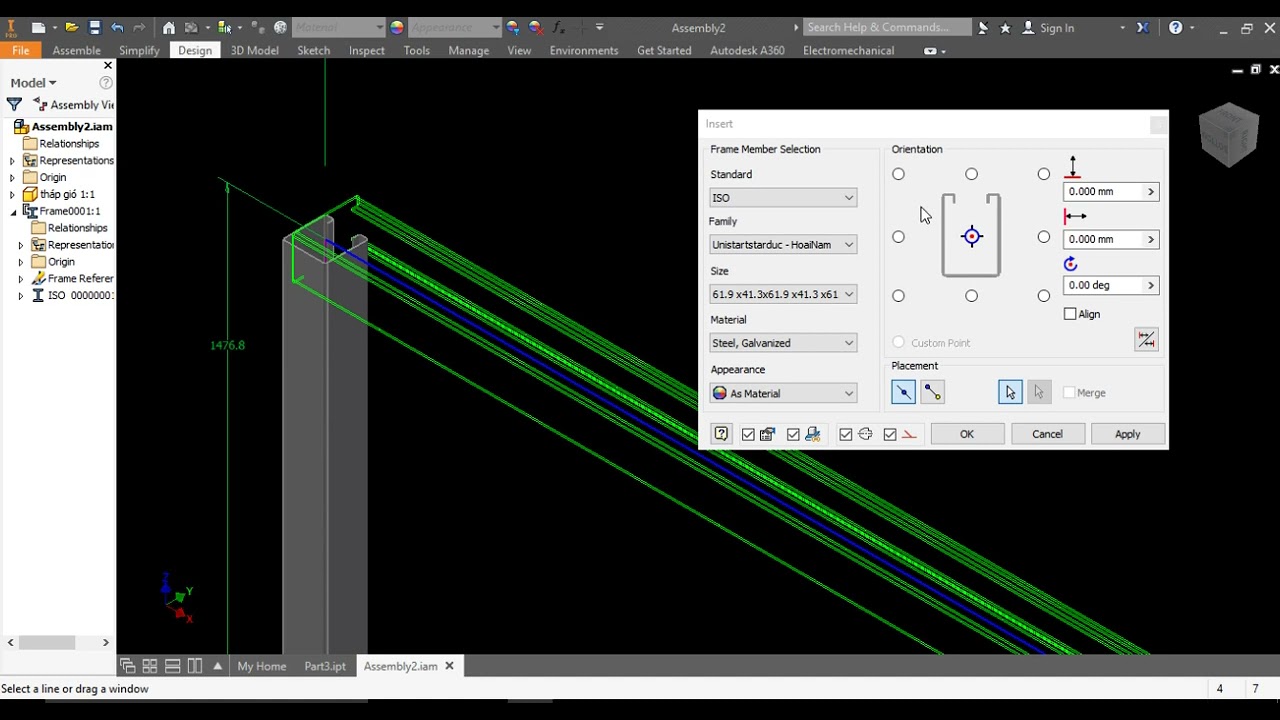This screenshot has width=1280, height=720.
Task: Click the appearance color wheel icon in toolbar
Action: (397, 28)
